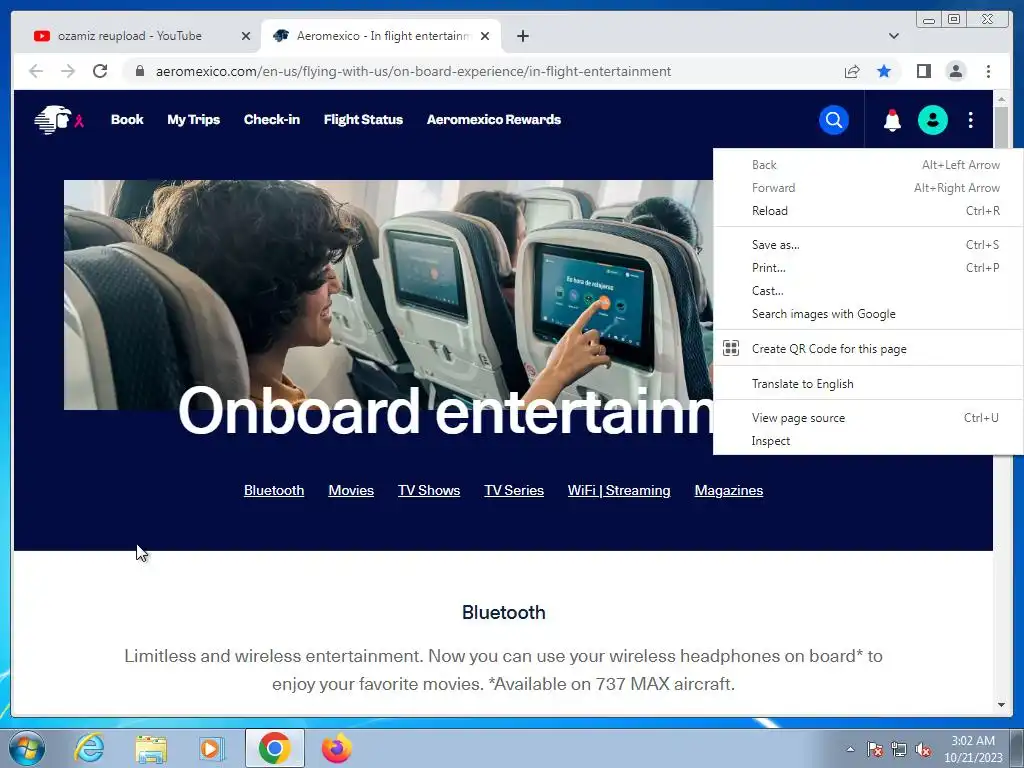The height and width of the screenshot is (768, 1024).
Task: Choose Search images with Google
Action: click(x=869, y=313)
